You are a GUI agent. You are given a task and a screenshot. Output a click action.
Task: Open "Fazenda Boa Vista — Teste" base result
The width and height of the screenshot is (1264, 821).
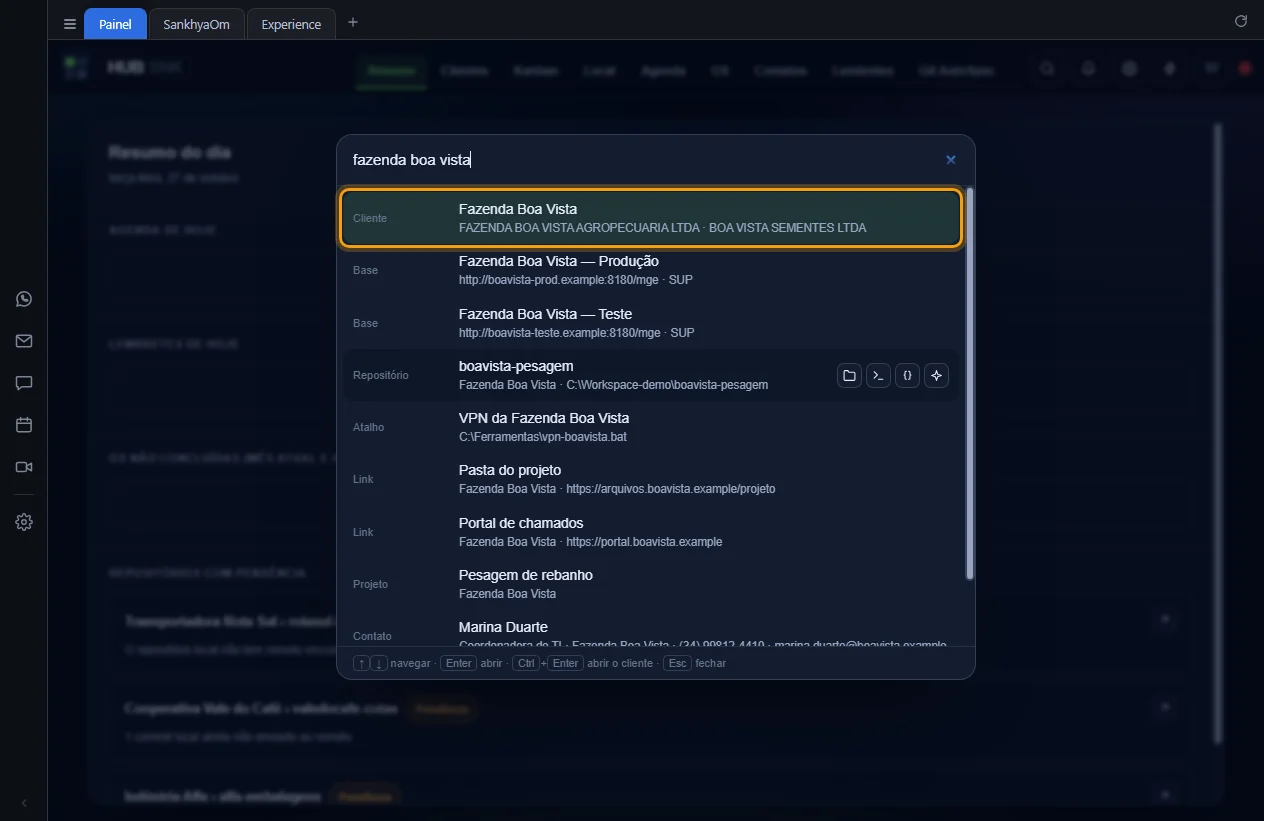coord(651,323)
